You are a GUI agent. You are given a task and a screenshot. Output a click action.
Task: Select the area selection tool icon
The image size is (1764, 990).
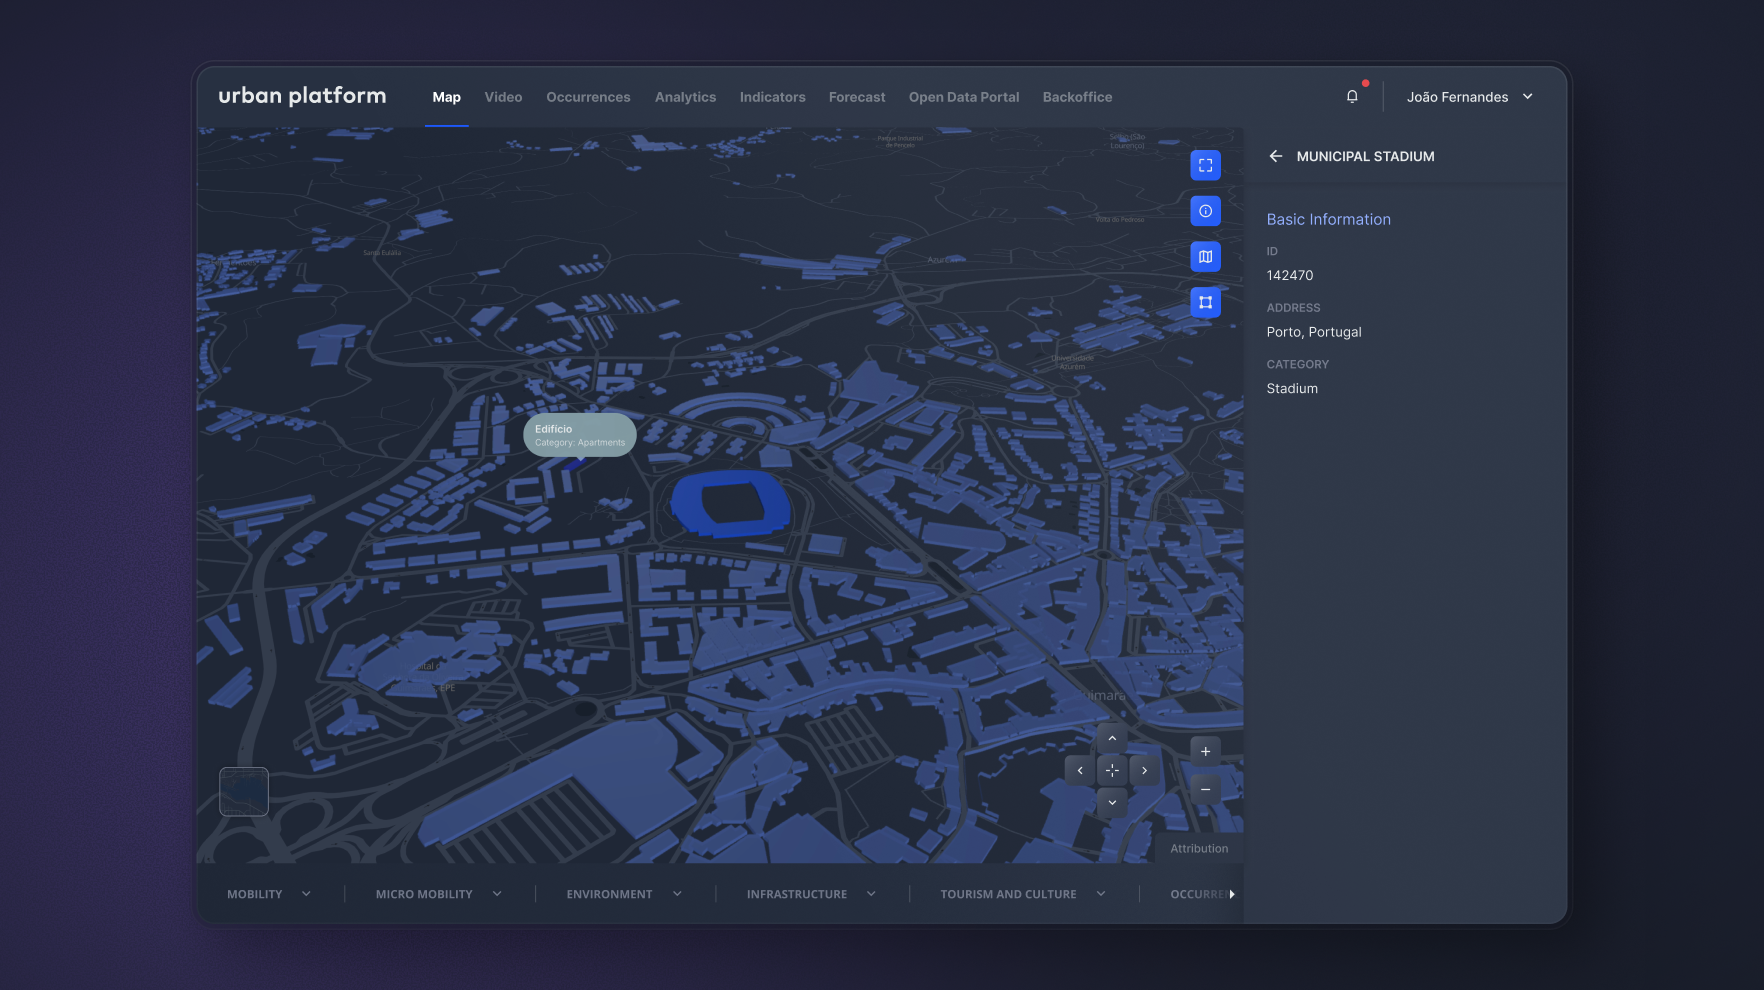coord(1205,302)
